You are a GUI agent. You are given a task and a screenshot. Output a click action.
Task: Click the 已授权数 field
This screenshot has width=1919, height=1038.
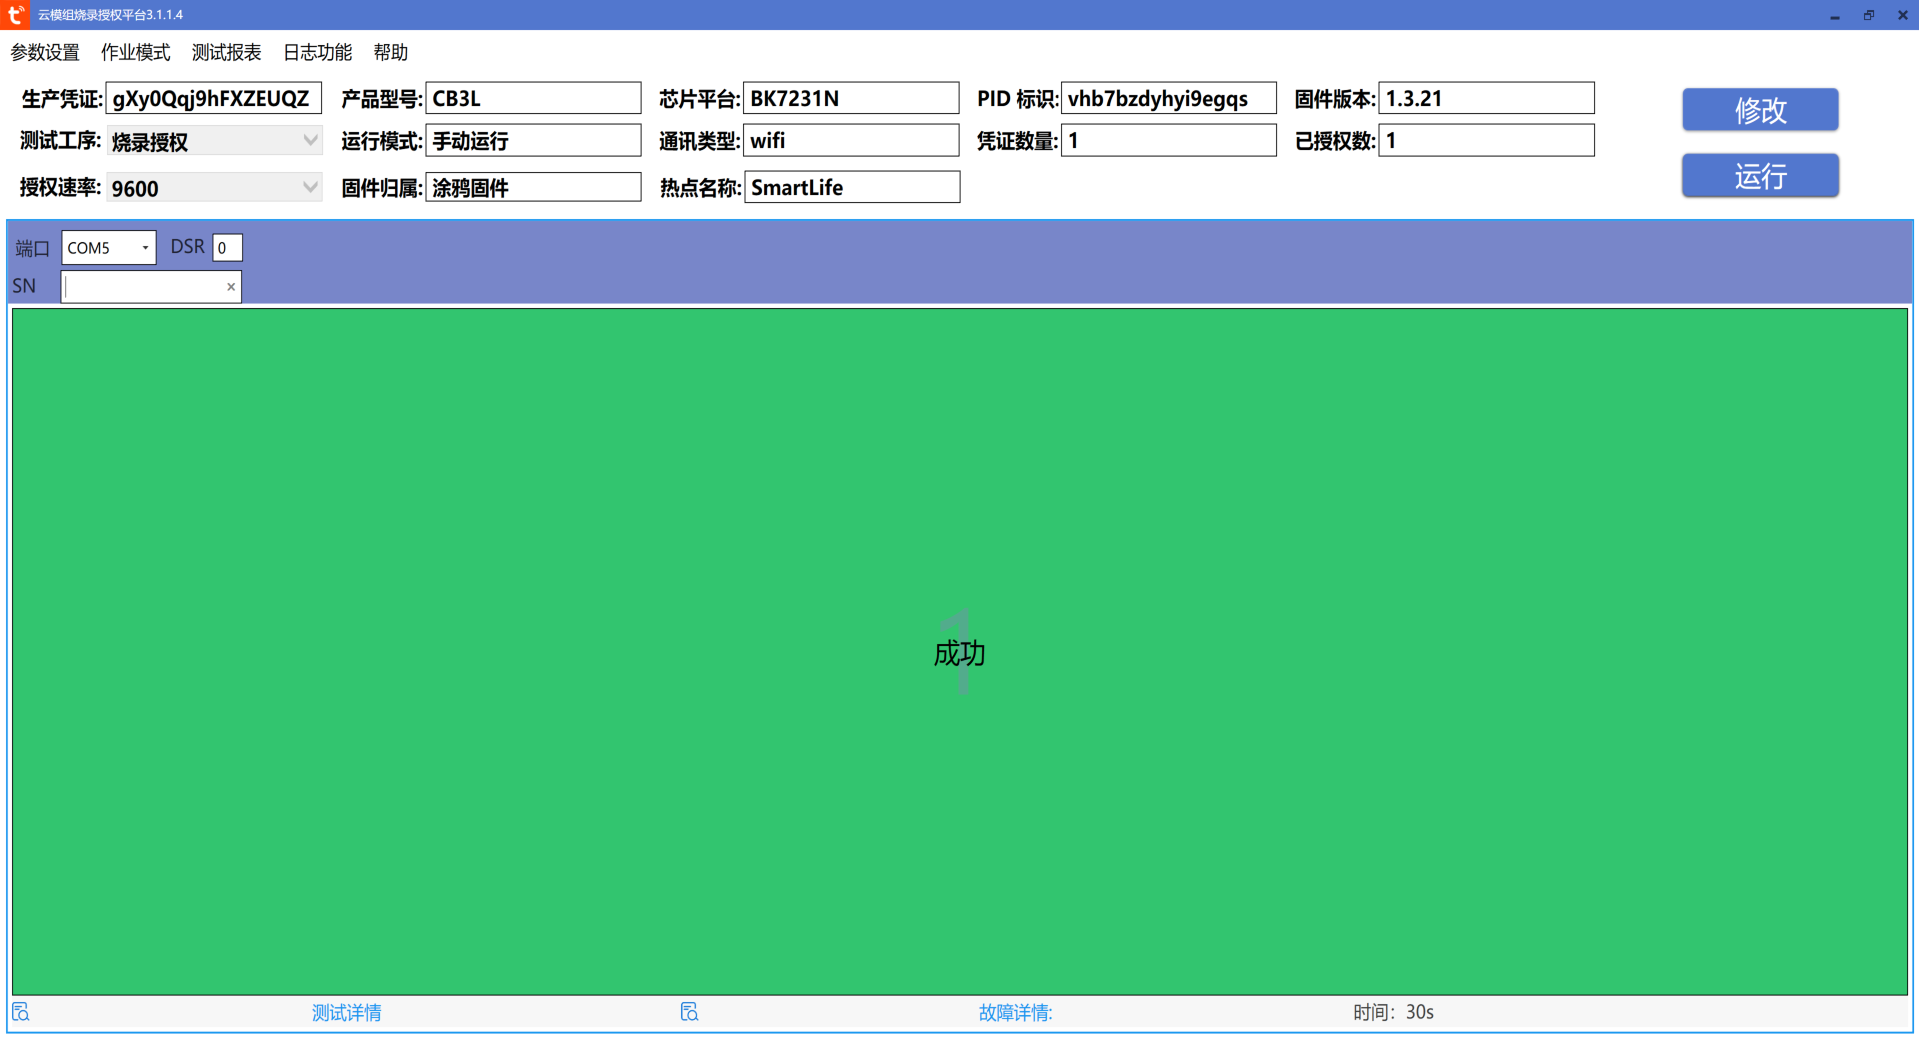pyautogui.click(x=1487, y=140)
